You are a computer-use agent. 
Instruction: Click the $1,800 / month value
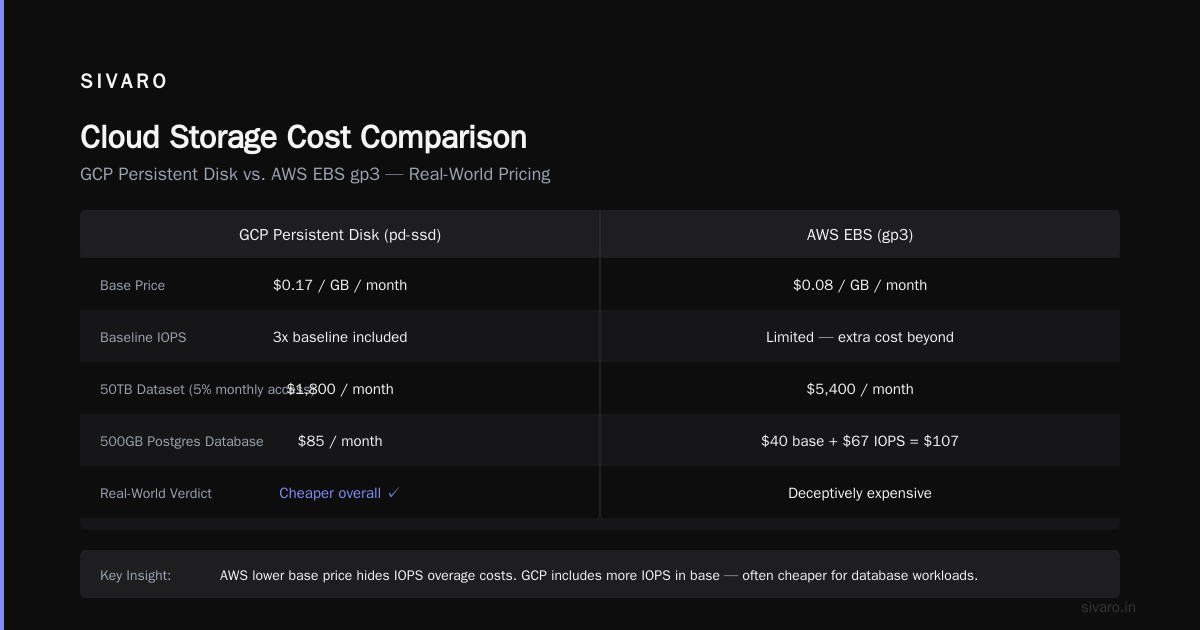pos(340,389)
